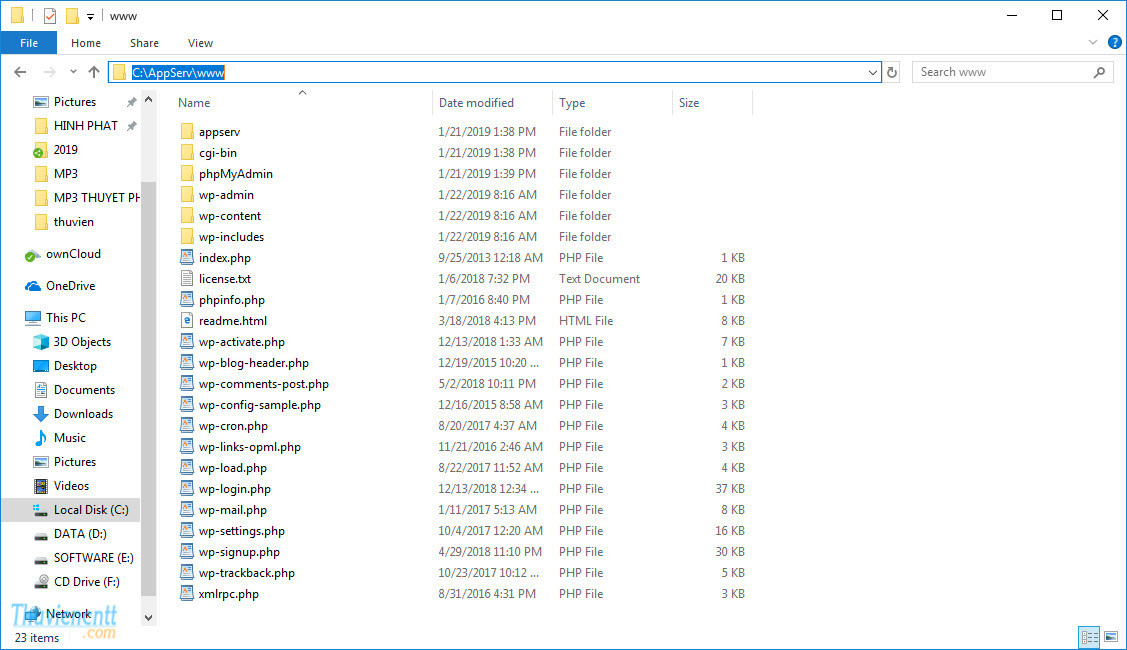Image resolution: width=1127 pixels, height=650 pixels.
Task: Open Help with the question mark icon
Action: [x=1115, y=42]
